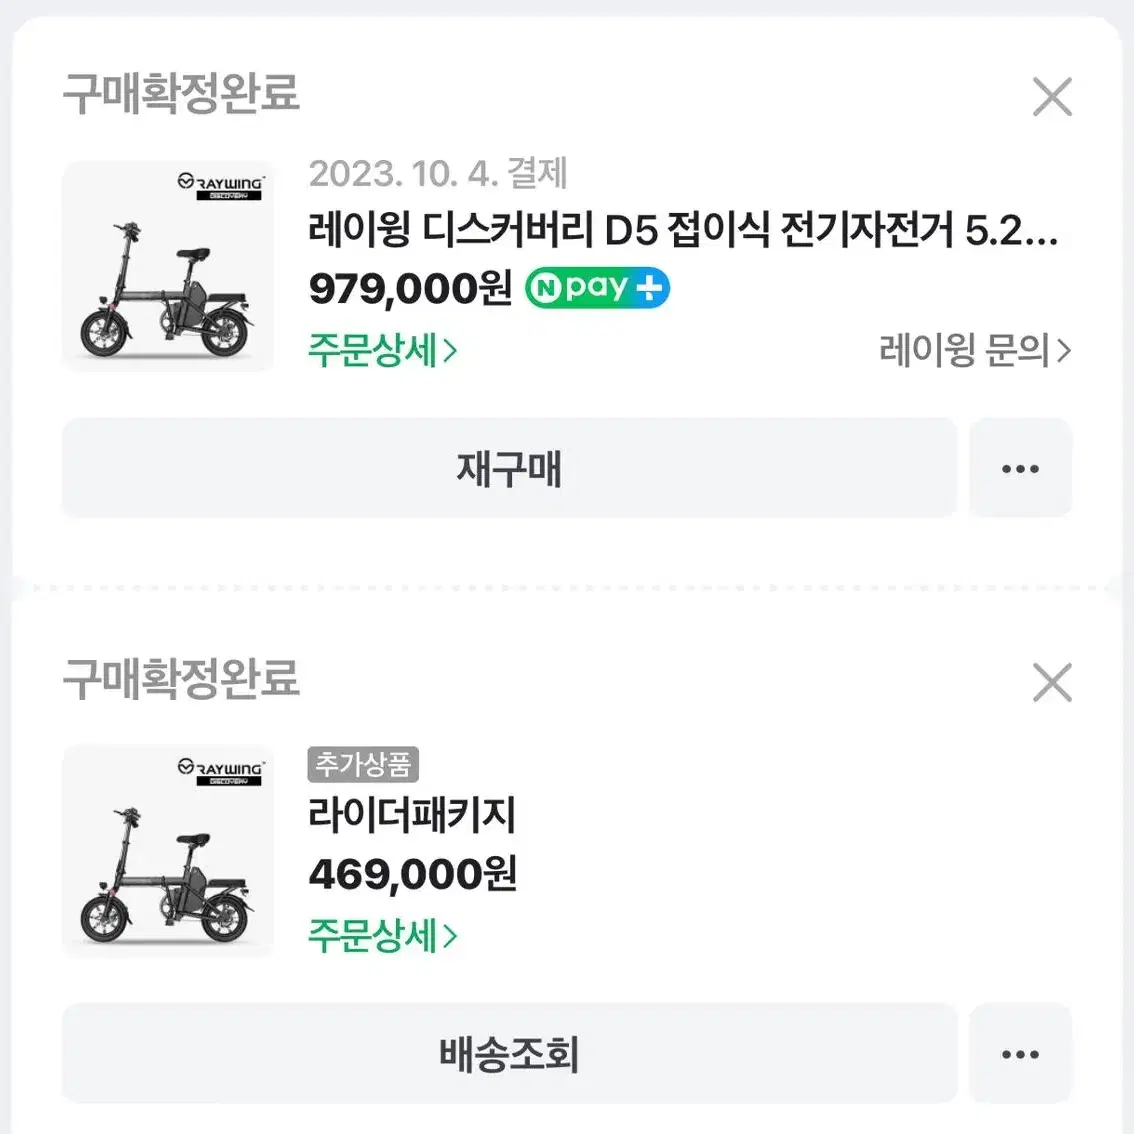
Task: Open 주문상세 for the 979,000원 order
Action: [383, 350]
